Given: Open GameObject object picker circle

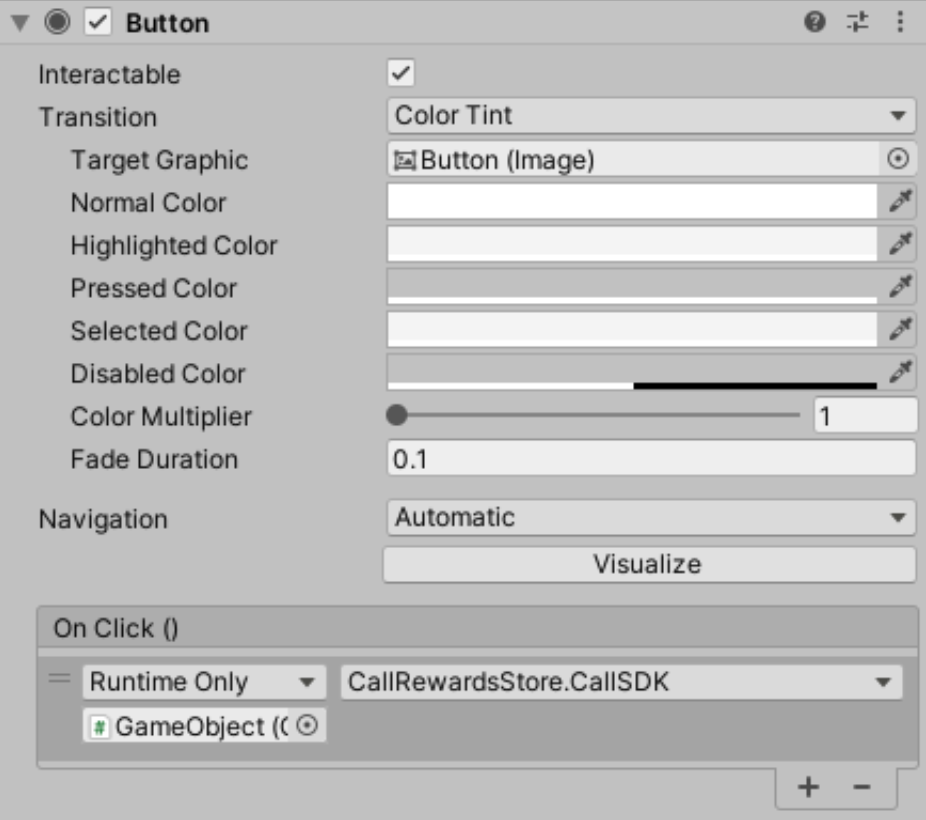Looking at the screenshot, I should click(307, 725).
